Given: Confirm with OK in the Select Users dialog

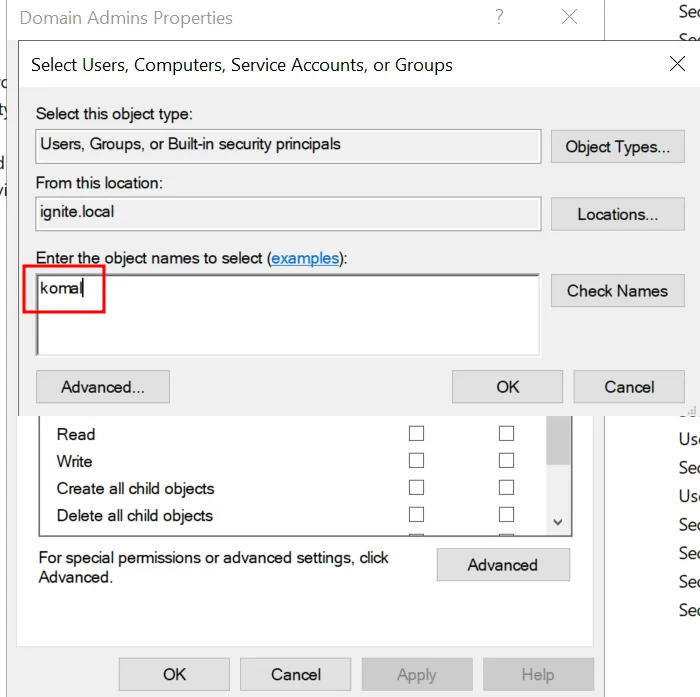Looking at the screenshot, I should (x=507, y=387).
